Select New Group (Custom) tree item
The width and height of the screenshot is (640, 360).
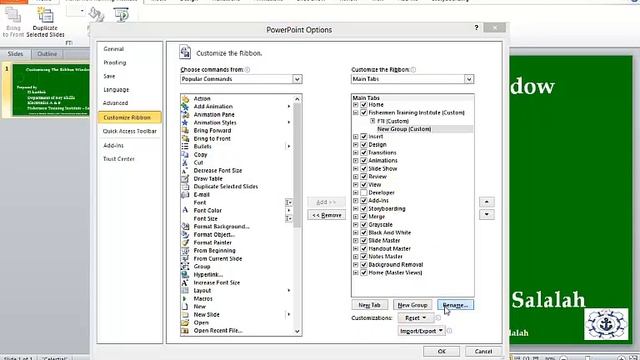404,129
